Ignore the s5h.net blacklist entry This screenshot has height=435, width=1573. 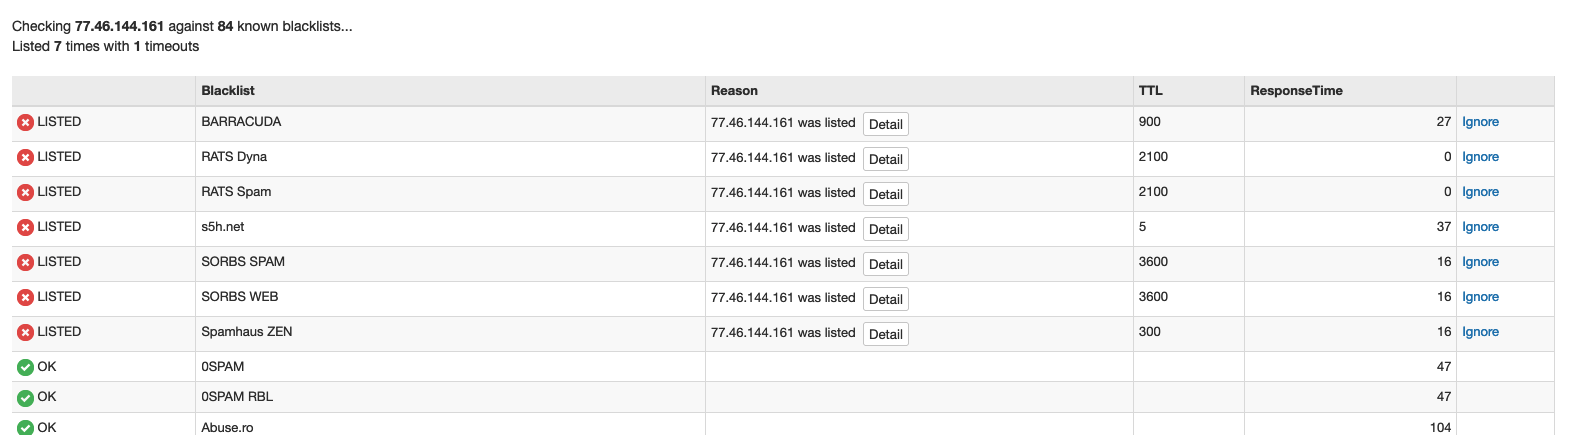click(1480, 227)
